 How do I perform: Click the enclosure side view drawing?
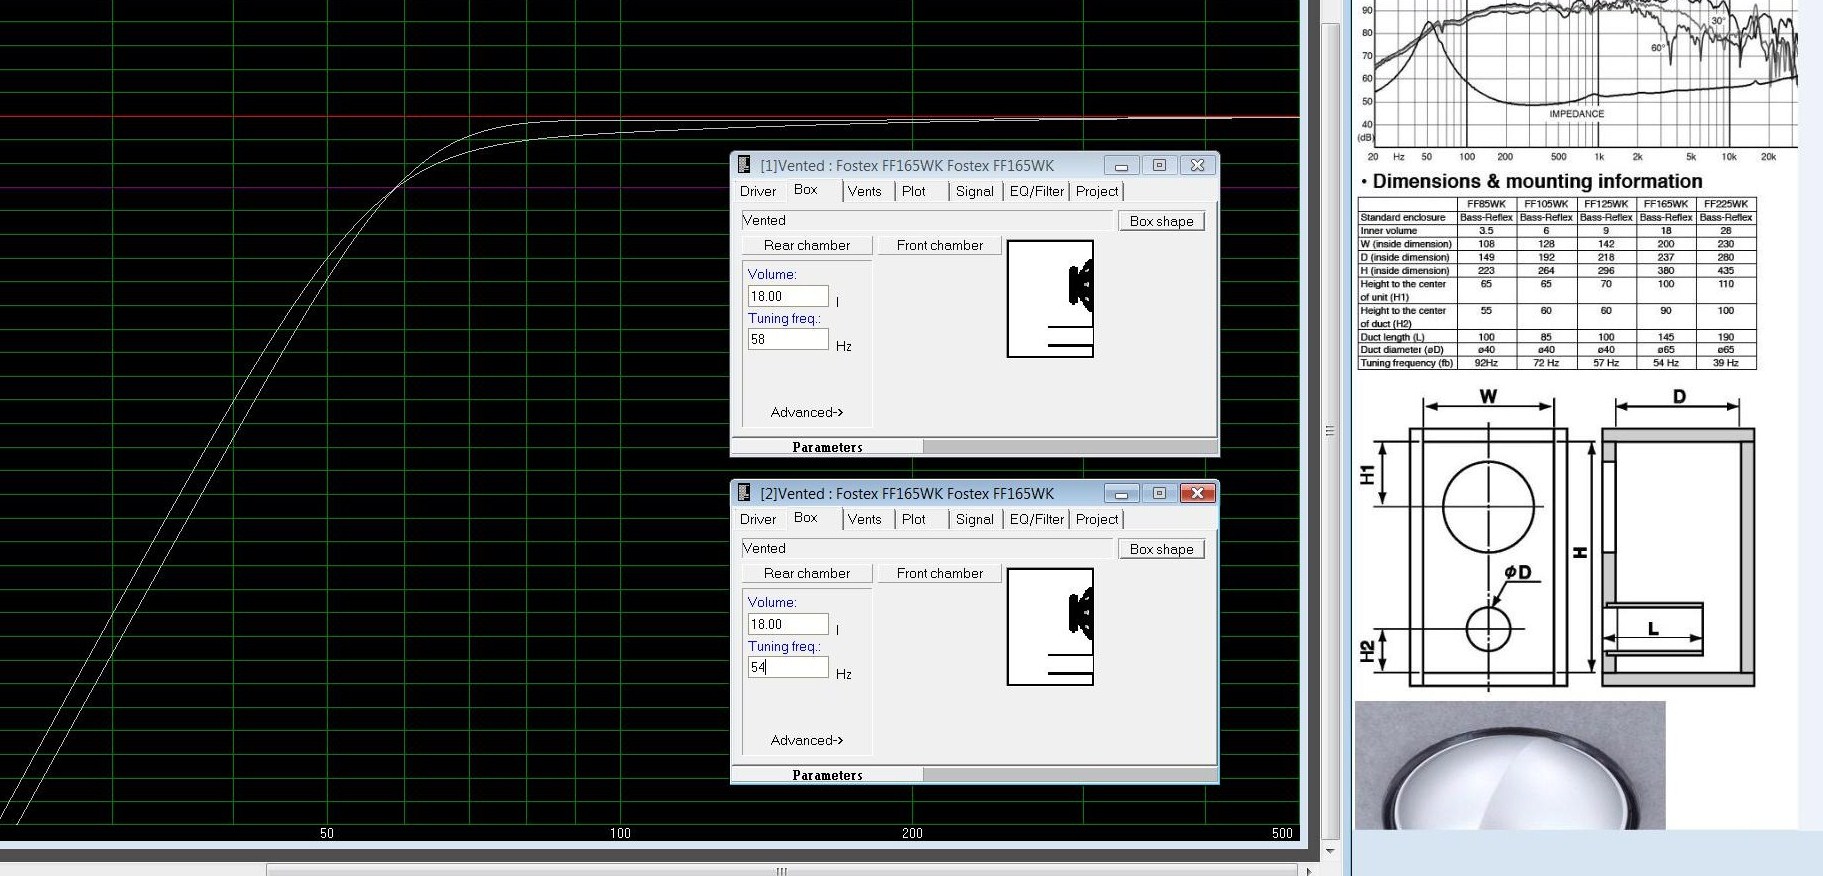click(x=1678, y=557)
